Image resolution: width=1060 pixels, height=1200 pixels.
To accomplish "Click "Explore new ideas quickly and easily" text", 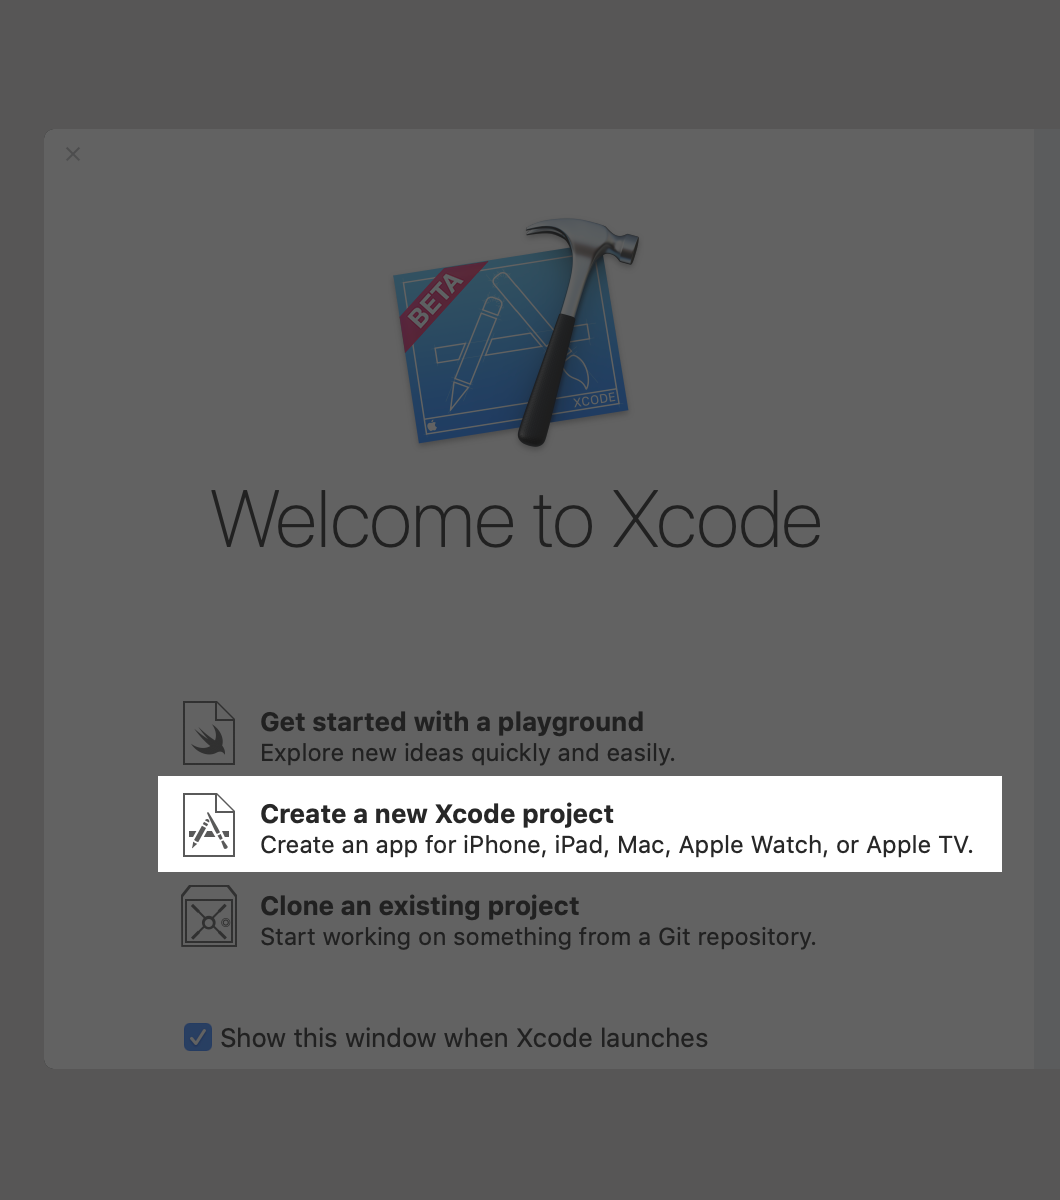I will pos(468,753).
